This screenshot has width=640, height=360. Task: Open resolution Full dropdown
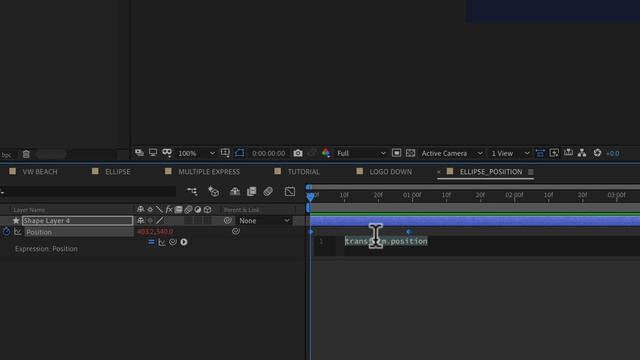(x=361, y=153)
